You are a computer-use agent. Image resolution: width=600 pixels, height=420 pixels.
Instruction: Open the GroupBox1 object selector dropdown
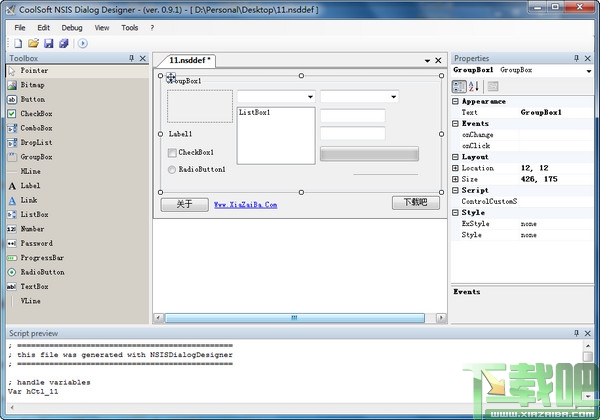pos(589,71)
